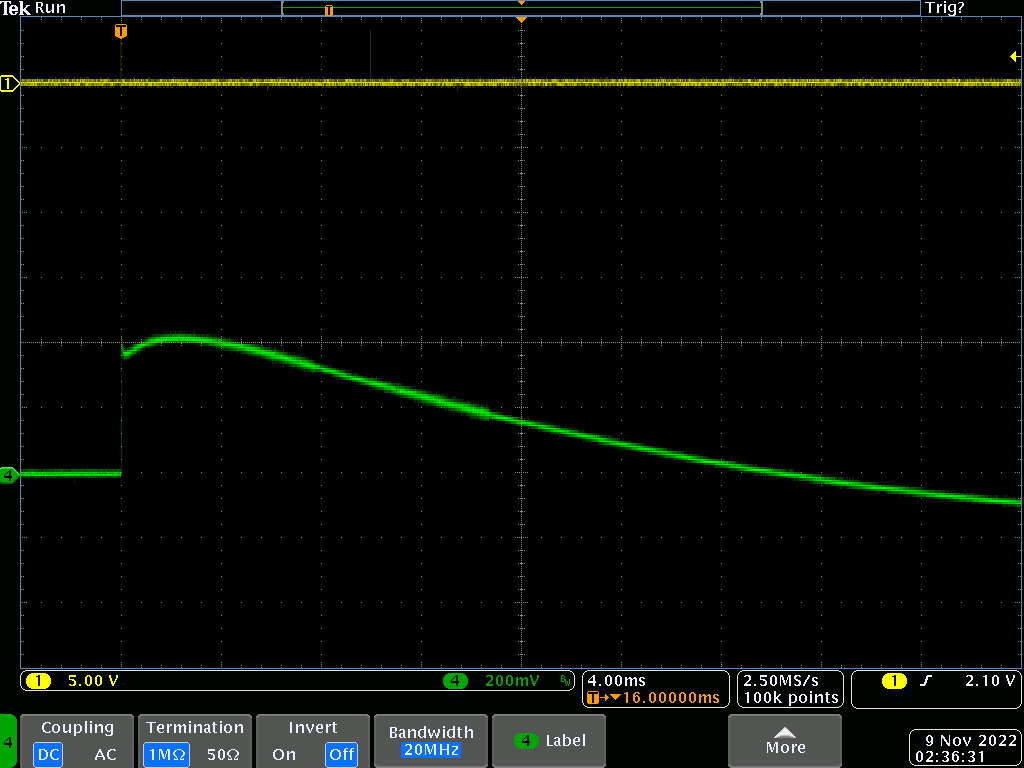Switch termination to 50Ω

pos(221,755)
